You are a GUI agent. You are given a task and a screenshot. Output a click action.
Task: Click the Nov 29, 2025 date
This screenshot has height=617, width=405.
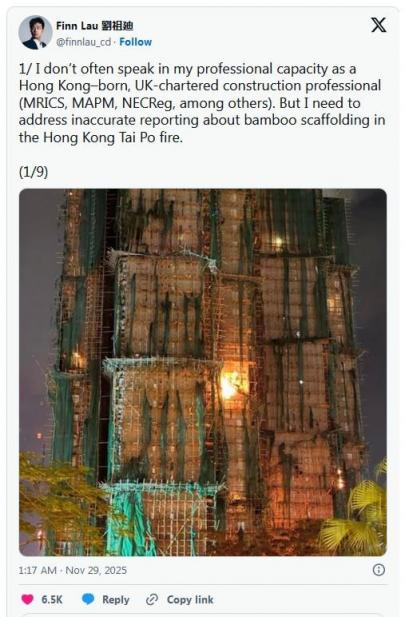[x=96, y=570]
